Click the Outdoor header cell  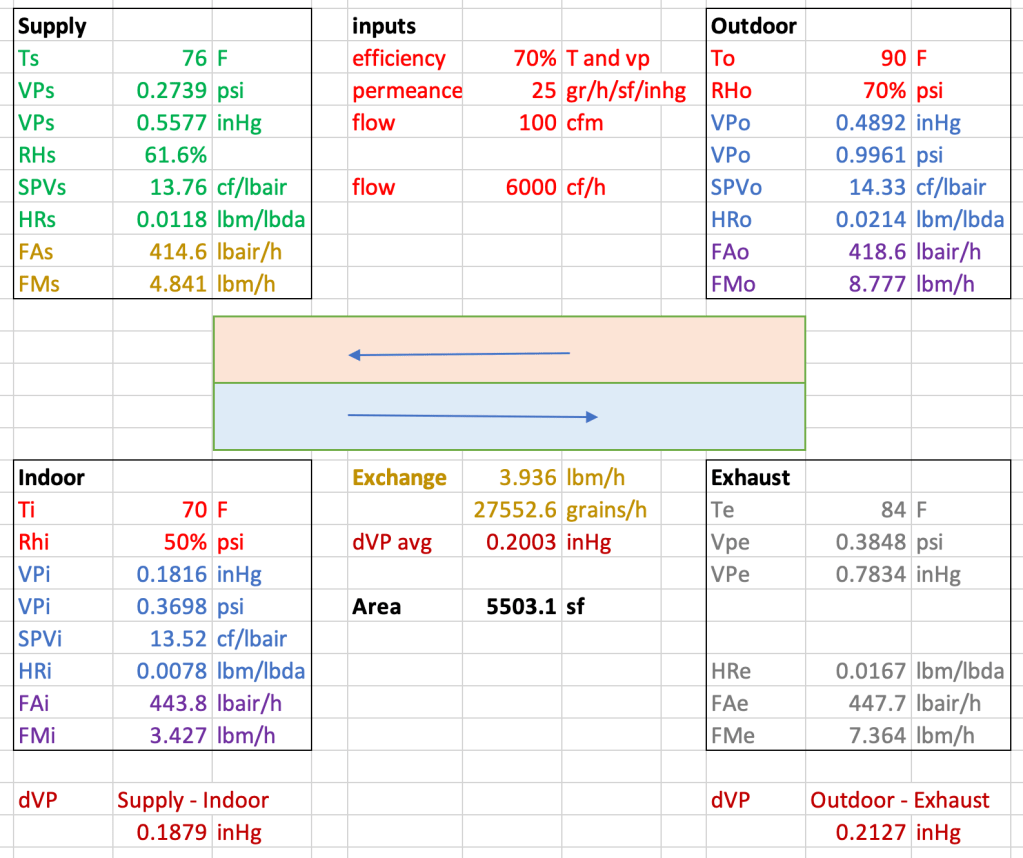pos(756,26)
